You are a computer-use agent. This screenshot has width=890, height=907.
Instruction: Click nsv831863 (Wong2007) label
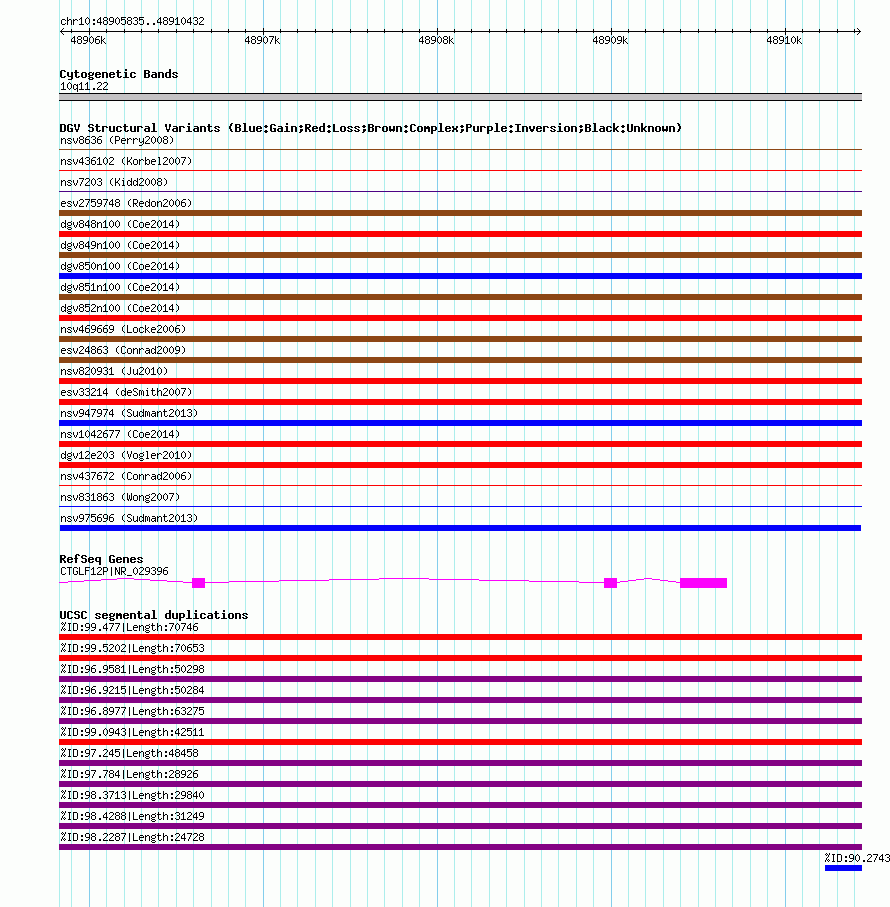(120, 497)
